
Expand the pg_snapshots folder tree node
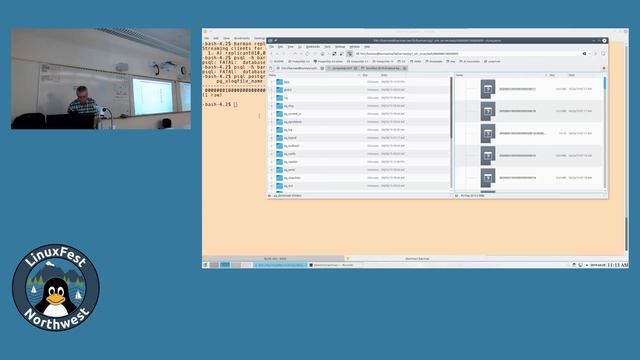272,178
